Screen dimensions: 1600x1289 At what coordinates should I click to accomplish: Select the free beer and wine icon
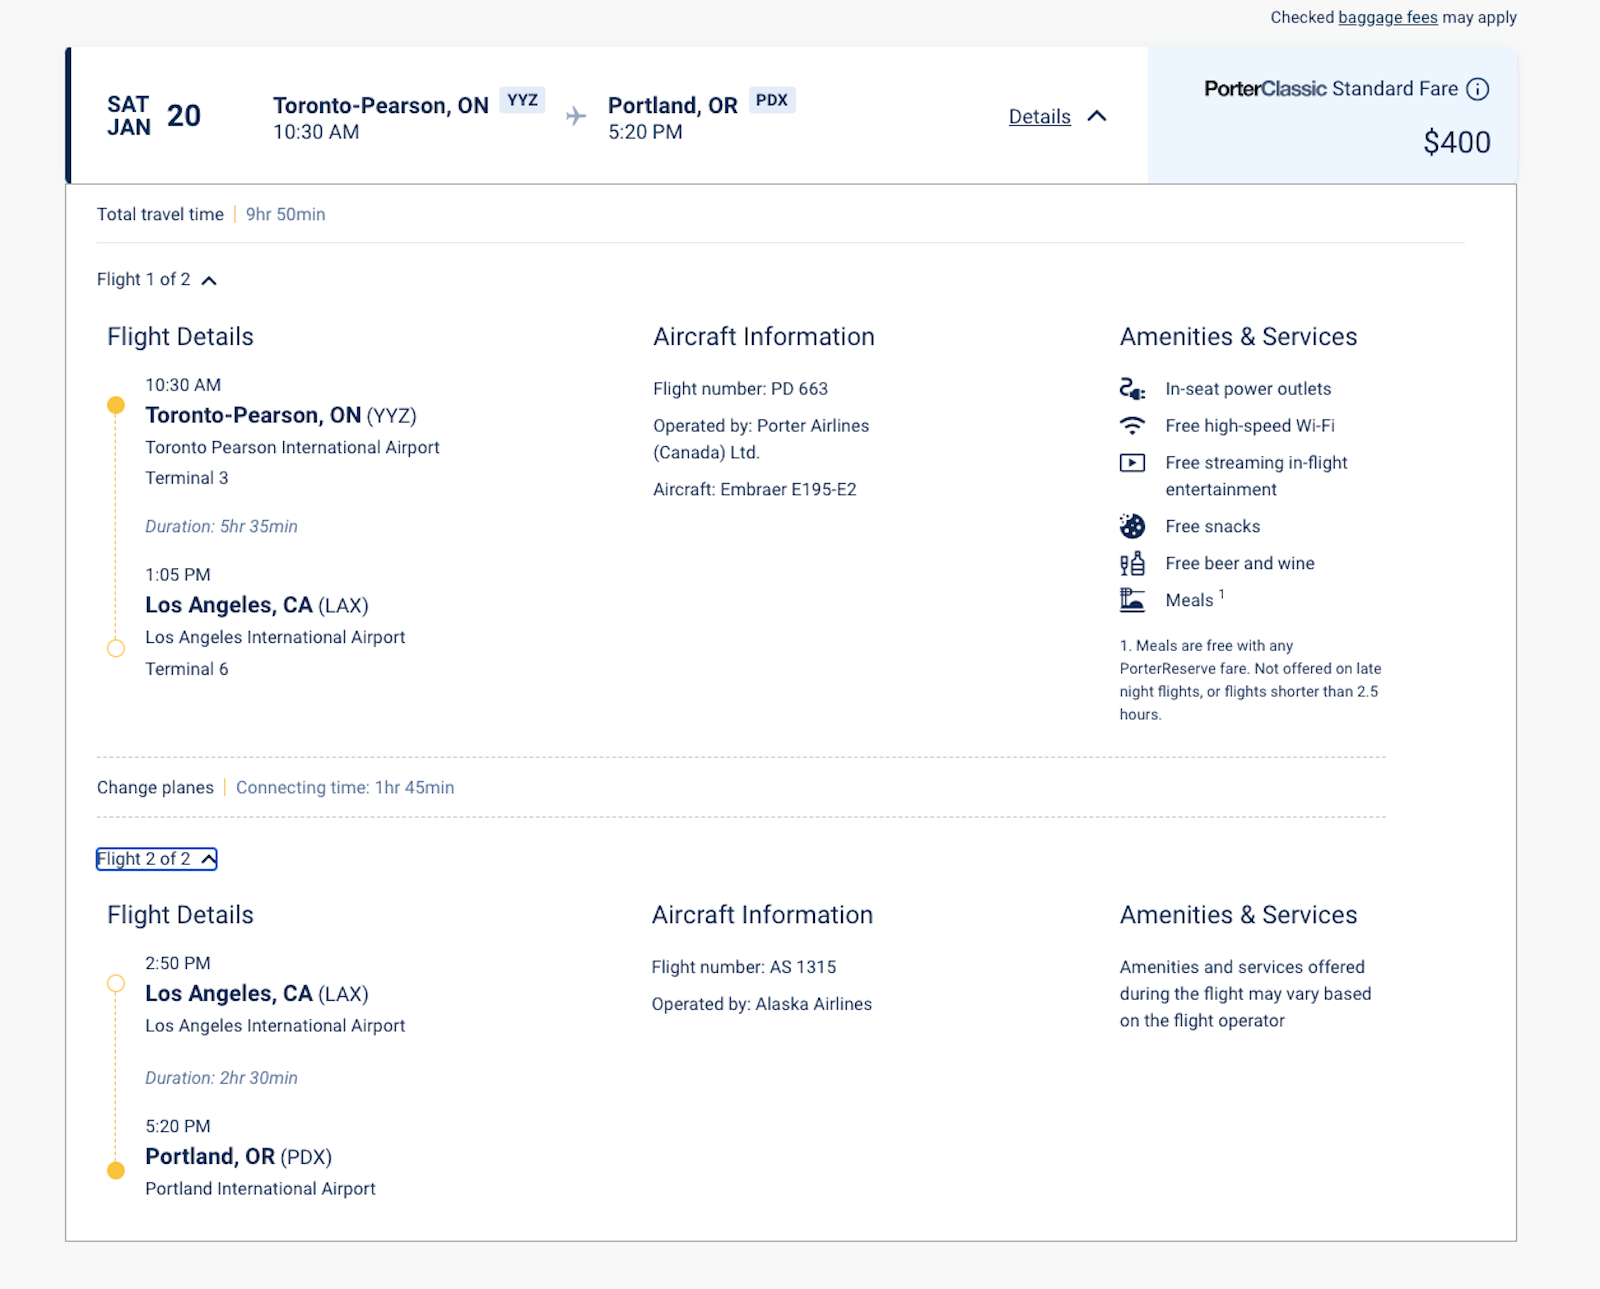coord(1133,563)
